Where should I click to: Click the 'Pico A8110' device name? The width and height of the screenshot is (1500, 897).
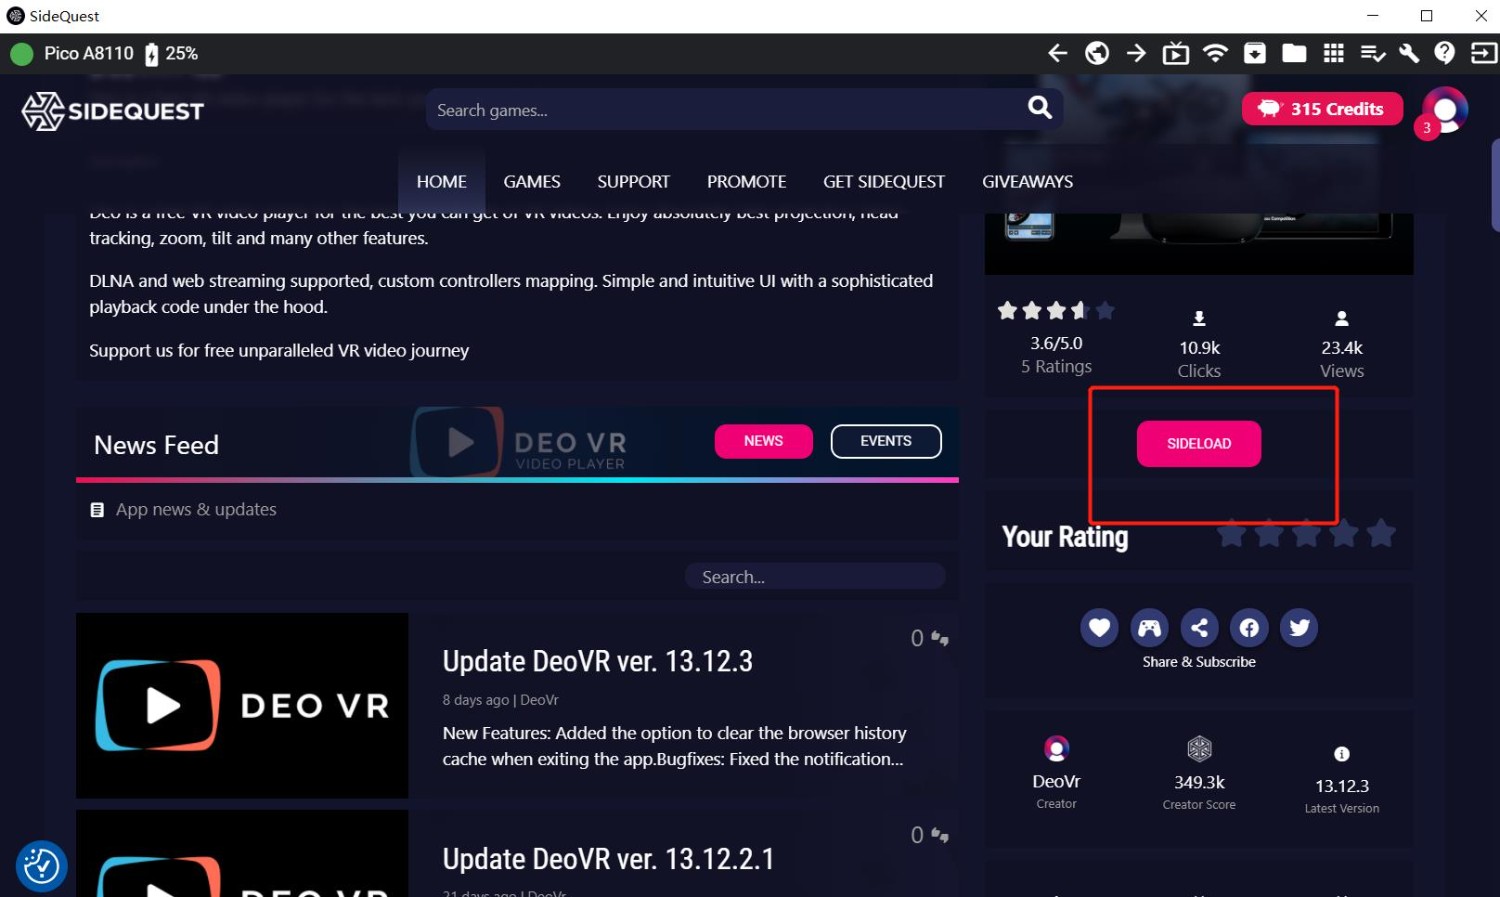[x=89, y=54]
